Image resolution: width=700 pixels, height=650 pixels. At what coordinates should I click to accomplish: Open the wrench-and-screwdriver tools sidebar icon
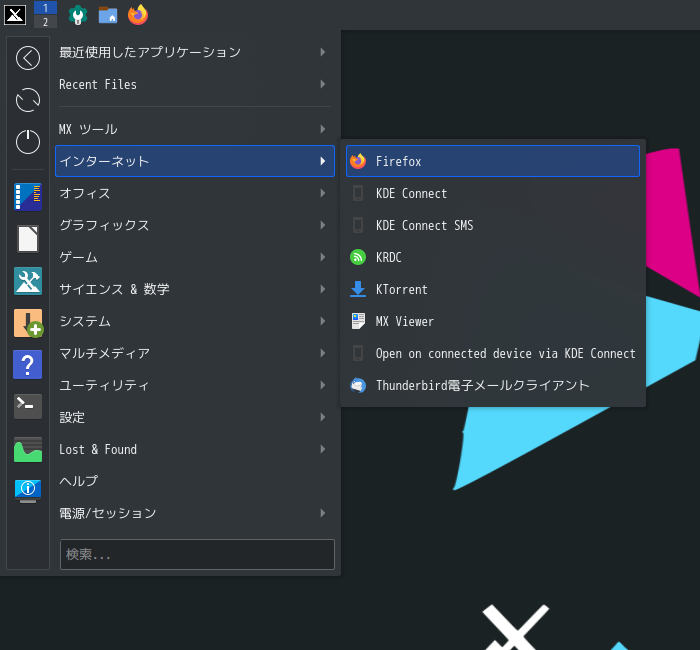28,281
